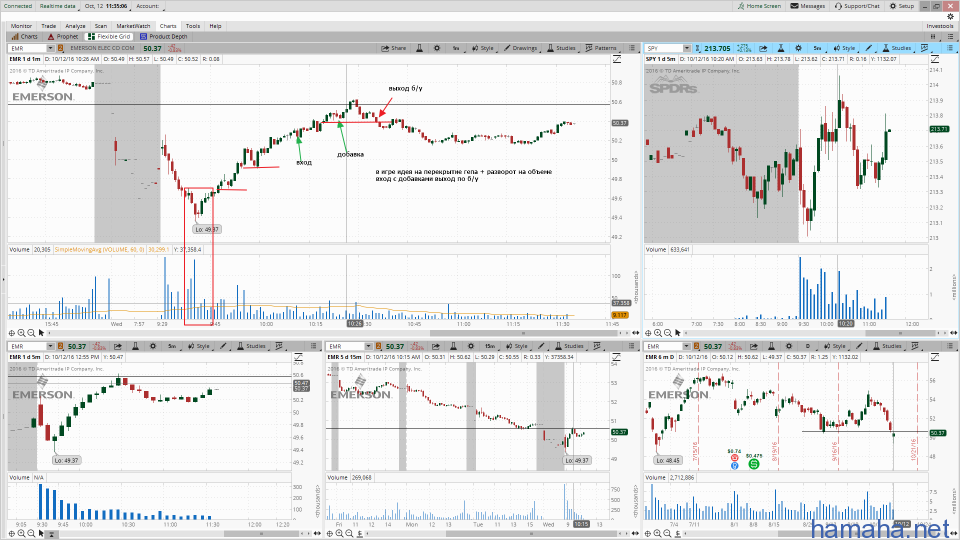The image size is (960, 540).
Task: Zoom in on the SPY chart
Action: [658, 333]
